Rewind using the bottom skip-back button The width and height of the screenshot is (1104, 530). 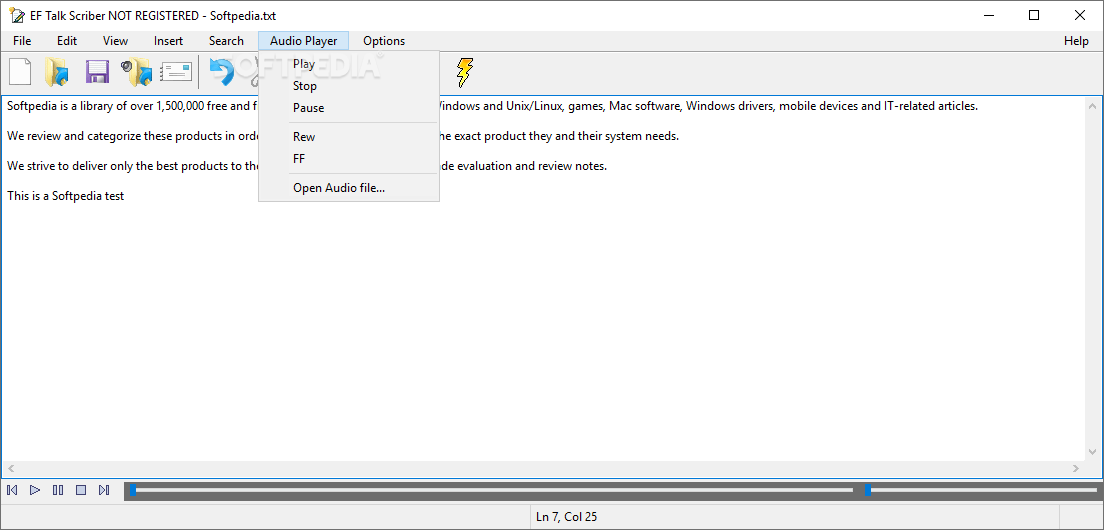[x=12, y=490]
